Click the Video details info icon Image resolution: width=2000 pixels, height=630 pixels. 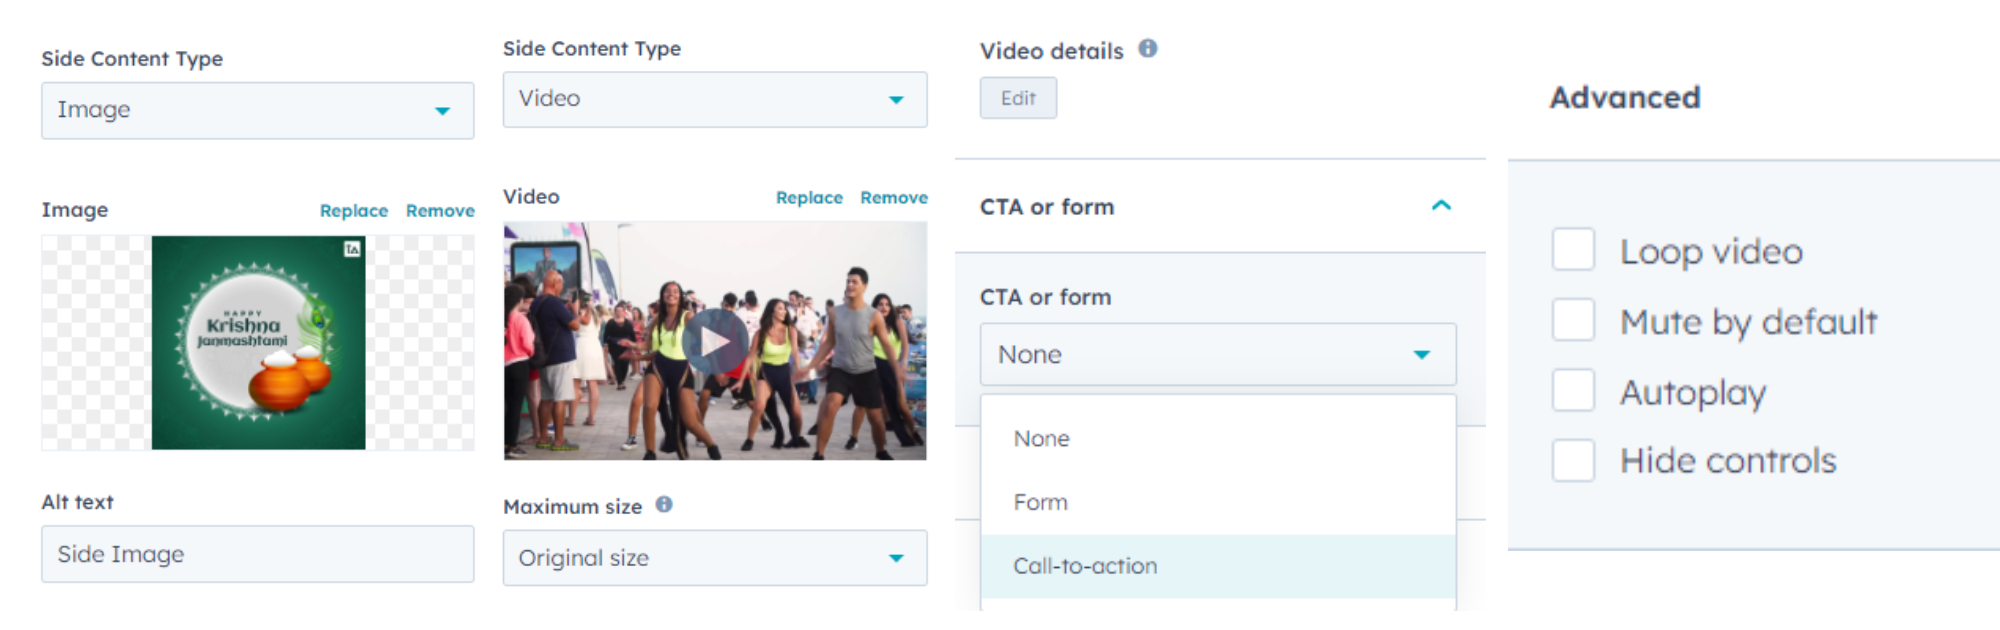tap(1148, 48)
